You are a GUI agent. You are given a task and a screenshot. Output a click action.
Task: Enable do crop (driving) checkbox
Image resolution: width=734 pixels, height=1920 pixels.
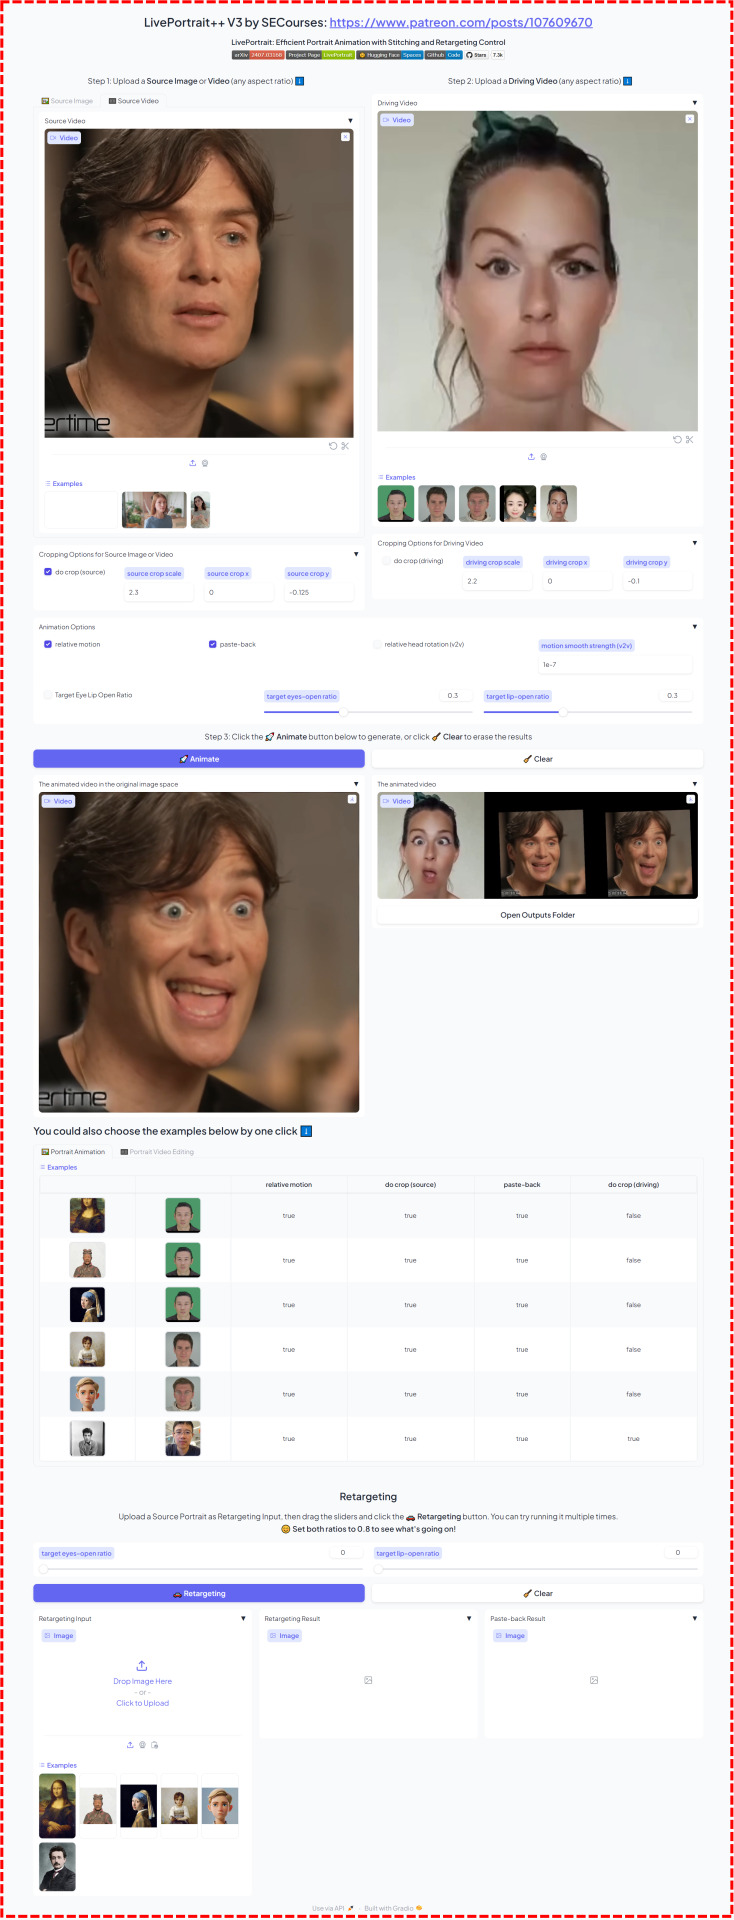[386, 561]
